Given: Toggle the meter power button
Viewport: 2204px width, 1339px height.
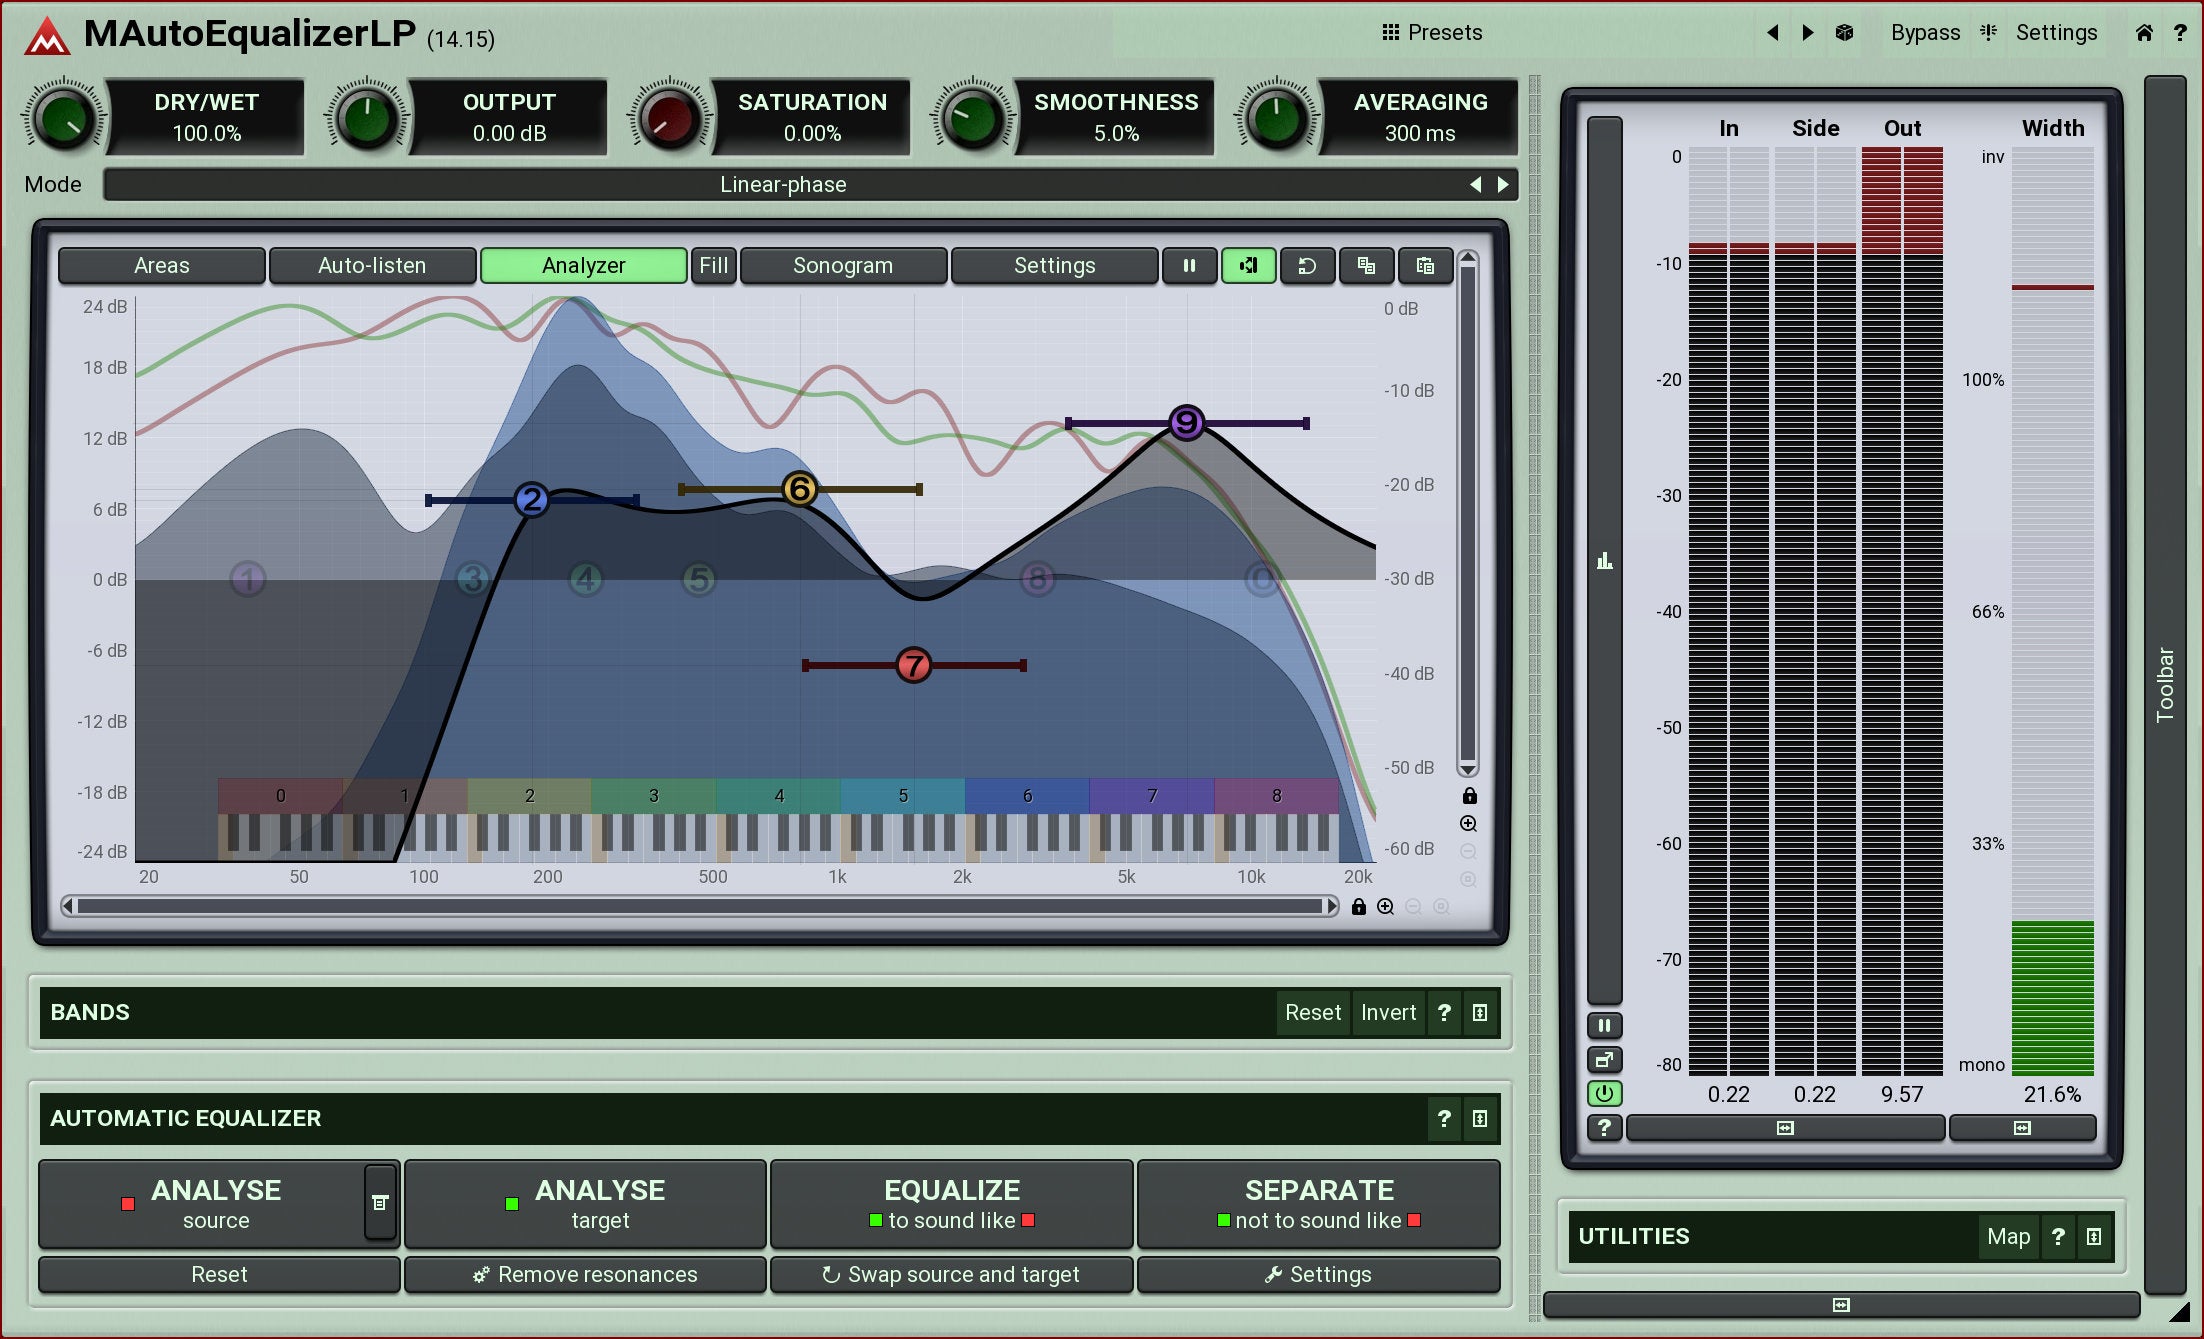Looking at the screenshot, I should (x=1604, y=1093).
